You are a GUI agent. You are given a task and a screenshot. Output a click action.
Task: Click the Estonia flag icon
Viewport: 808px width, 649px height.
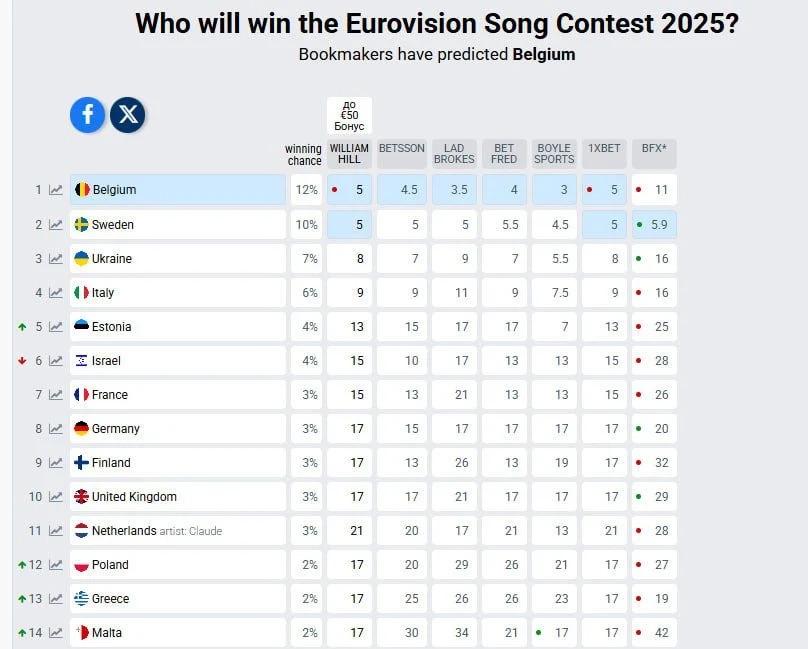(82, 327)
